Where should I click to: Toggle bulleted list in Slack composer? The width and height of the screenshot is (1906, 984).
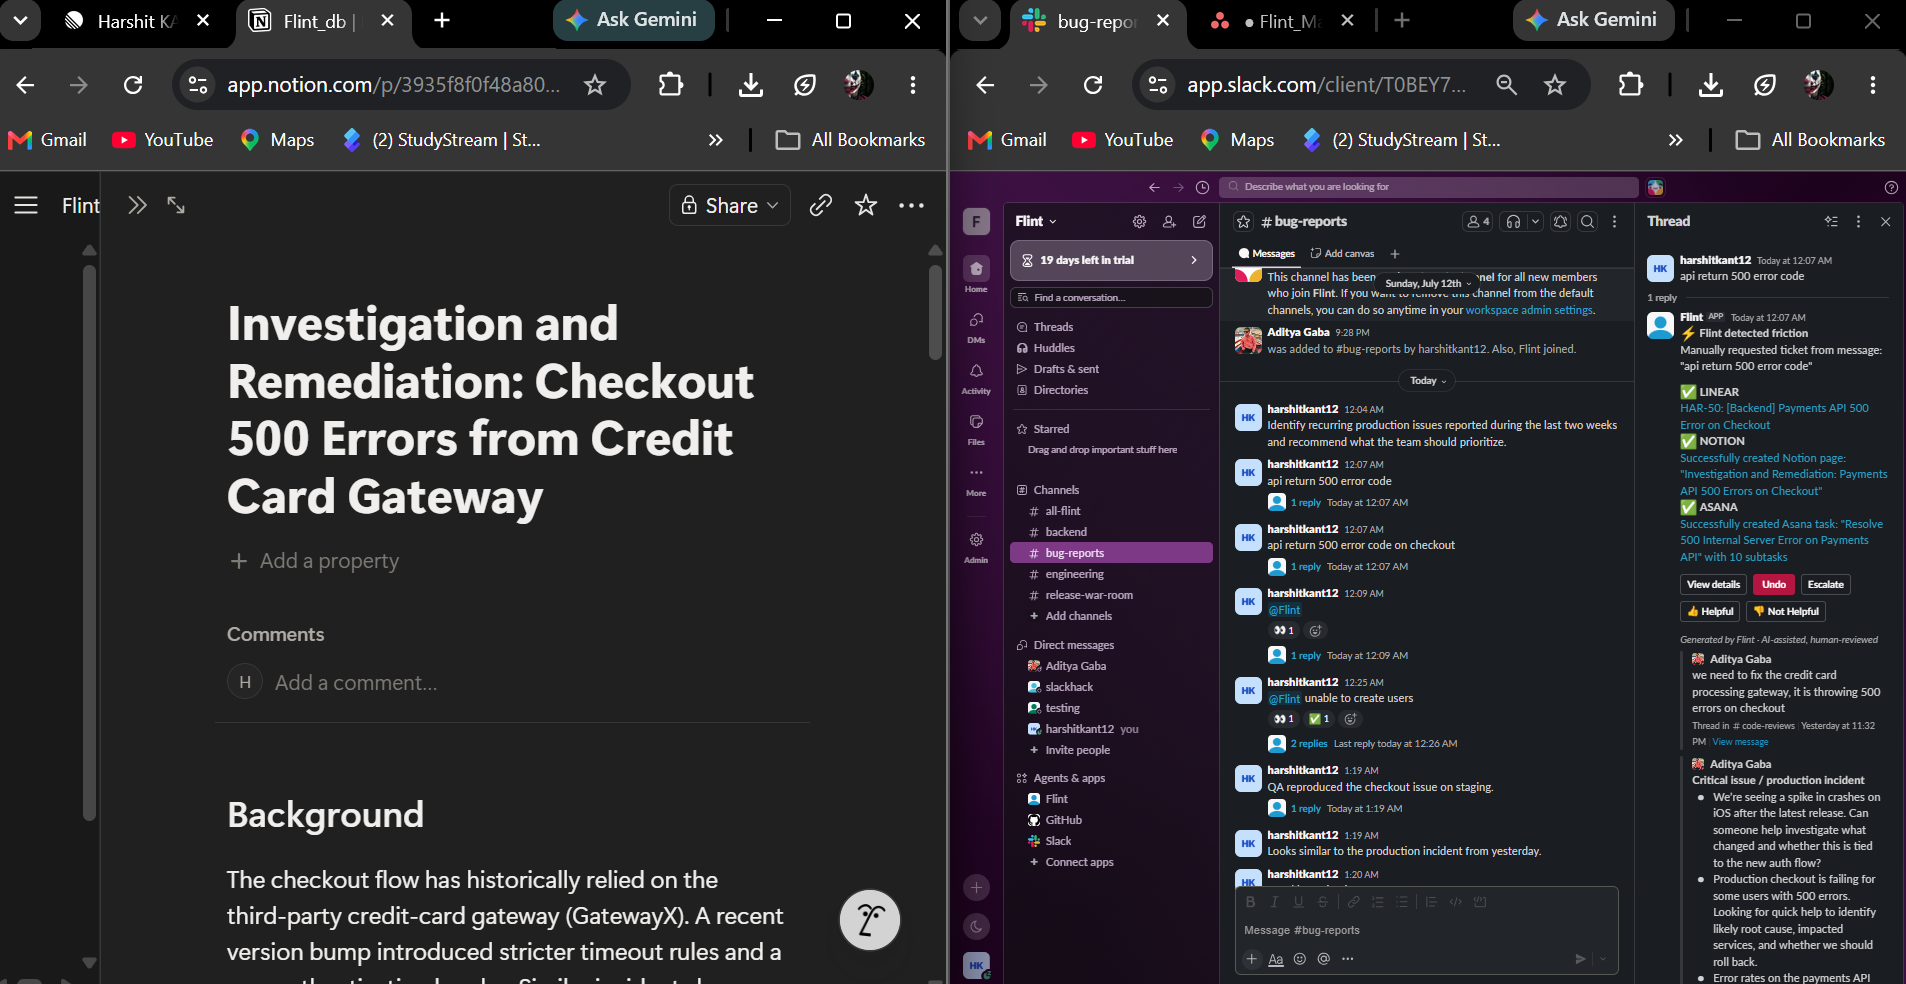[1401, 901]
